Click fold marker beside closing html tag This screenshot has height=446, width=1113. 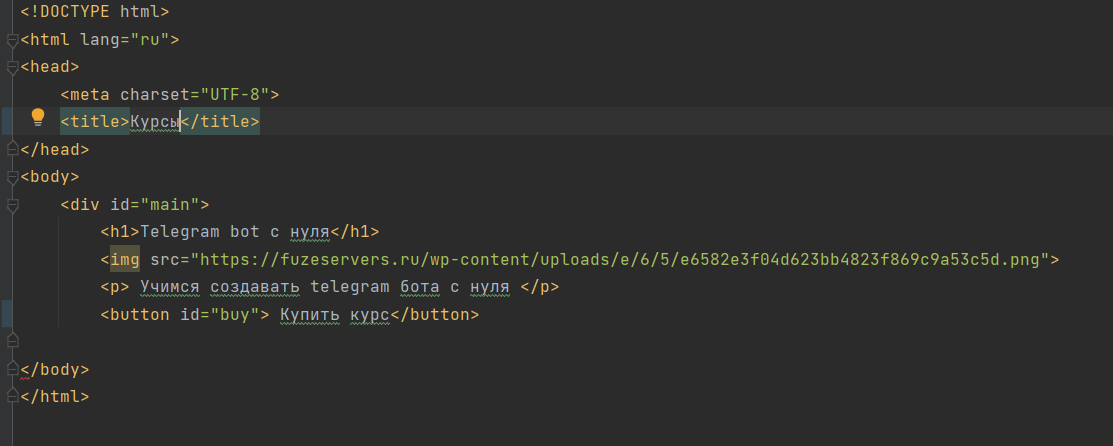[12, 397]
